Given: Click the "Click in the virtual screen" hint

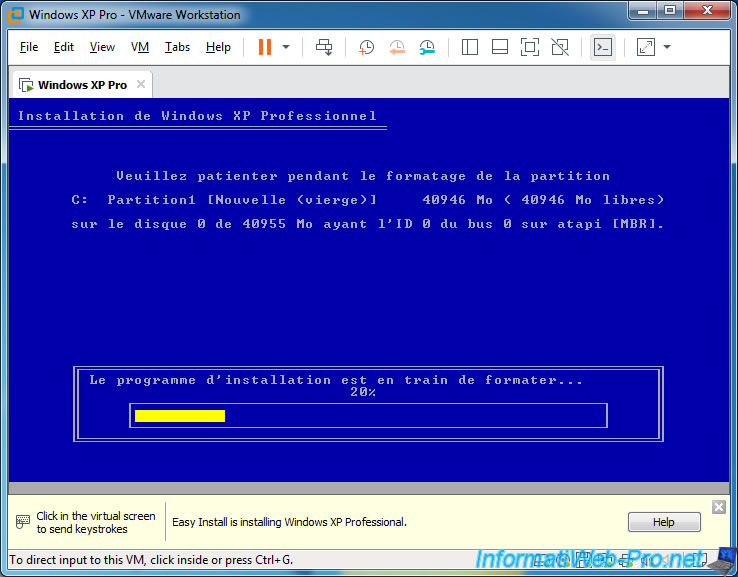Looking at the screenshot, I should [96, 522].
